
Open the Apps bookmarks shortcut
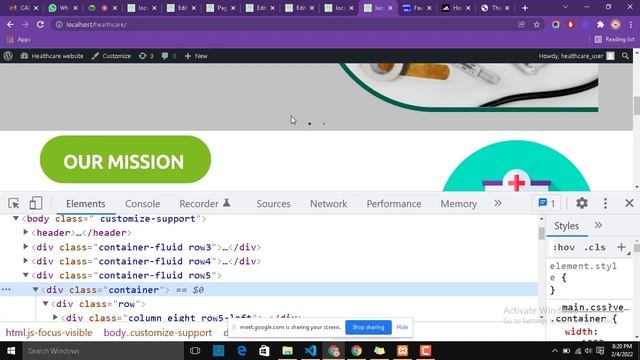pos(19,40)
